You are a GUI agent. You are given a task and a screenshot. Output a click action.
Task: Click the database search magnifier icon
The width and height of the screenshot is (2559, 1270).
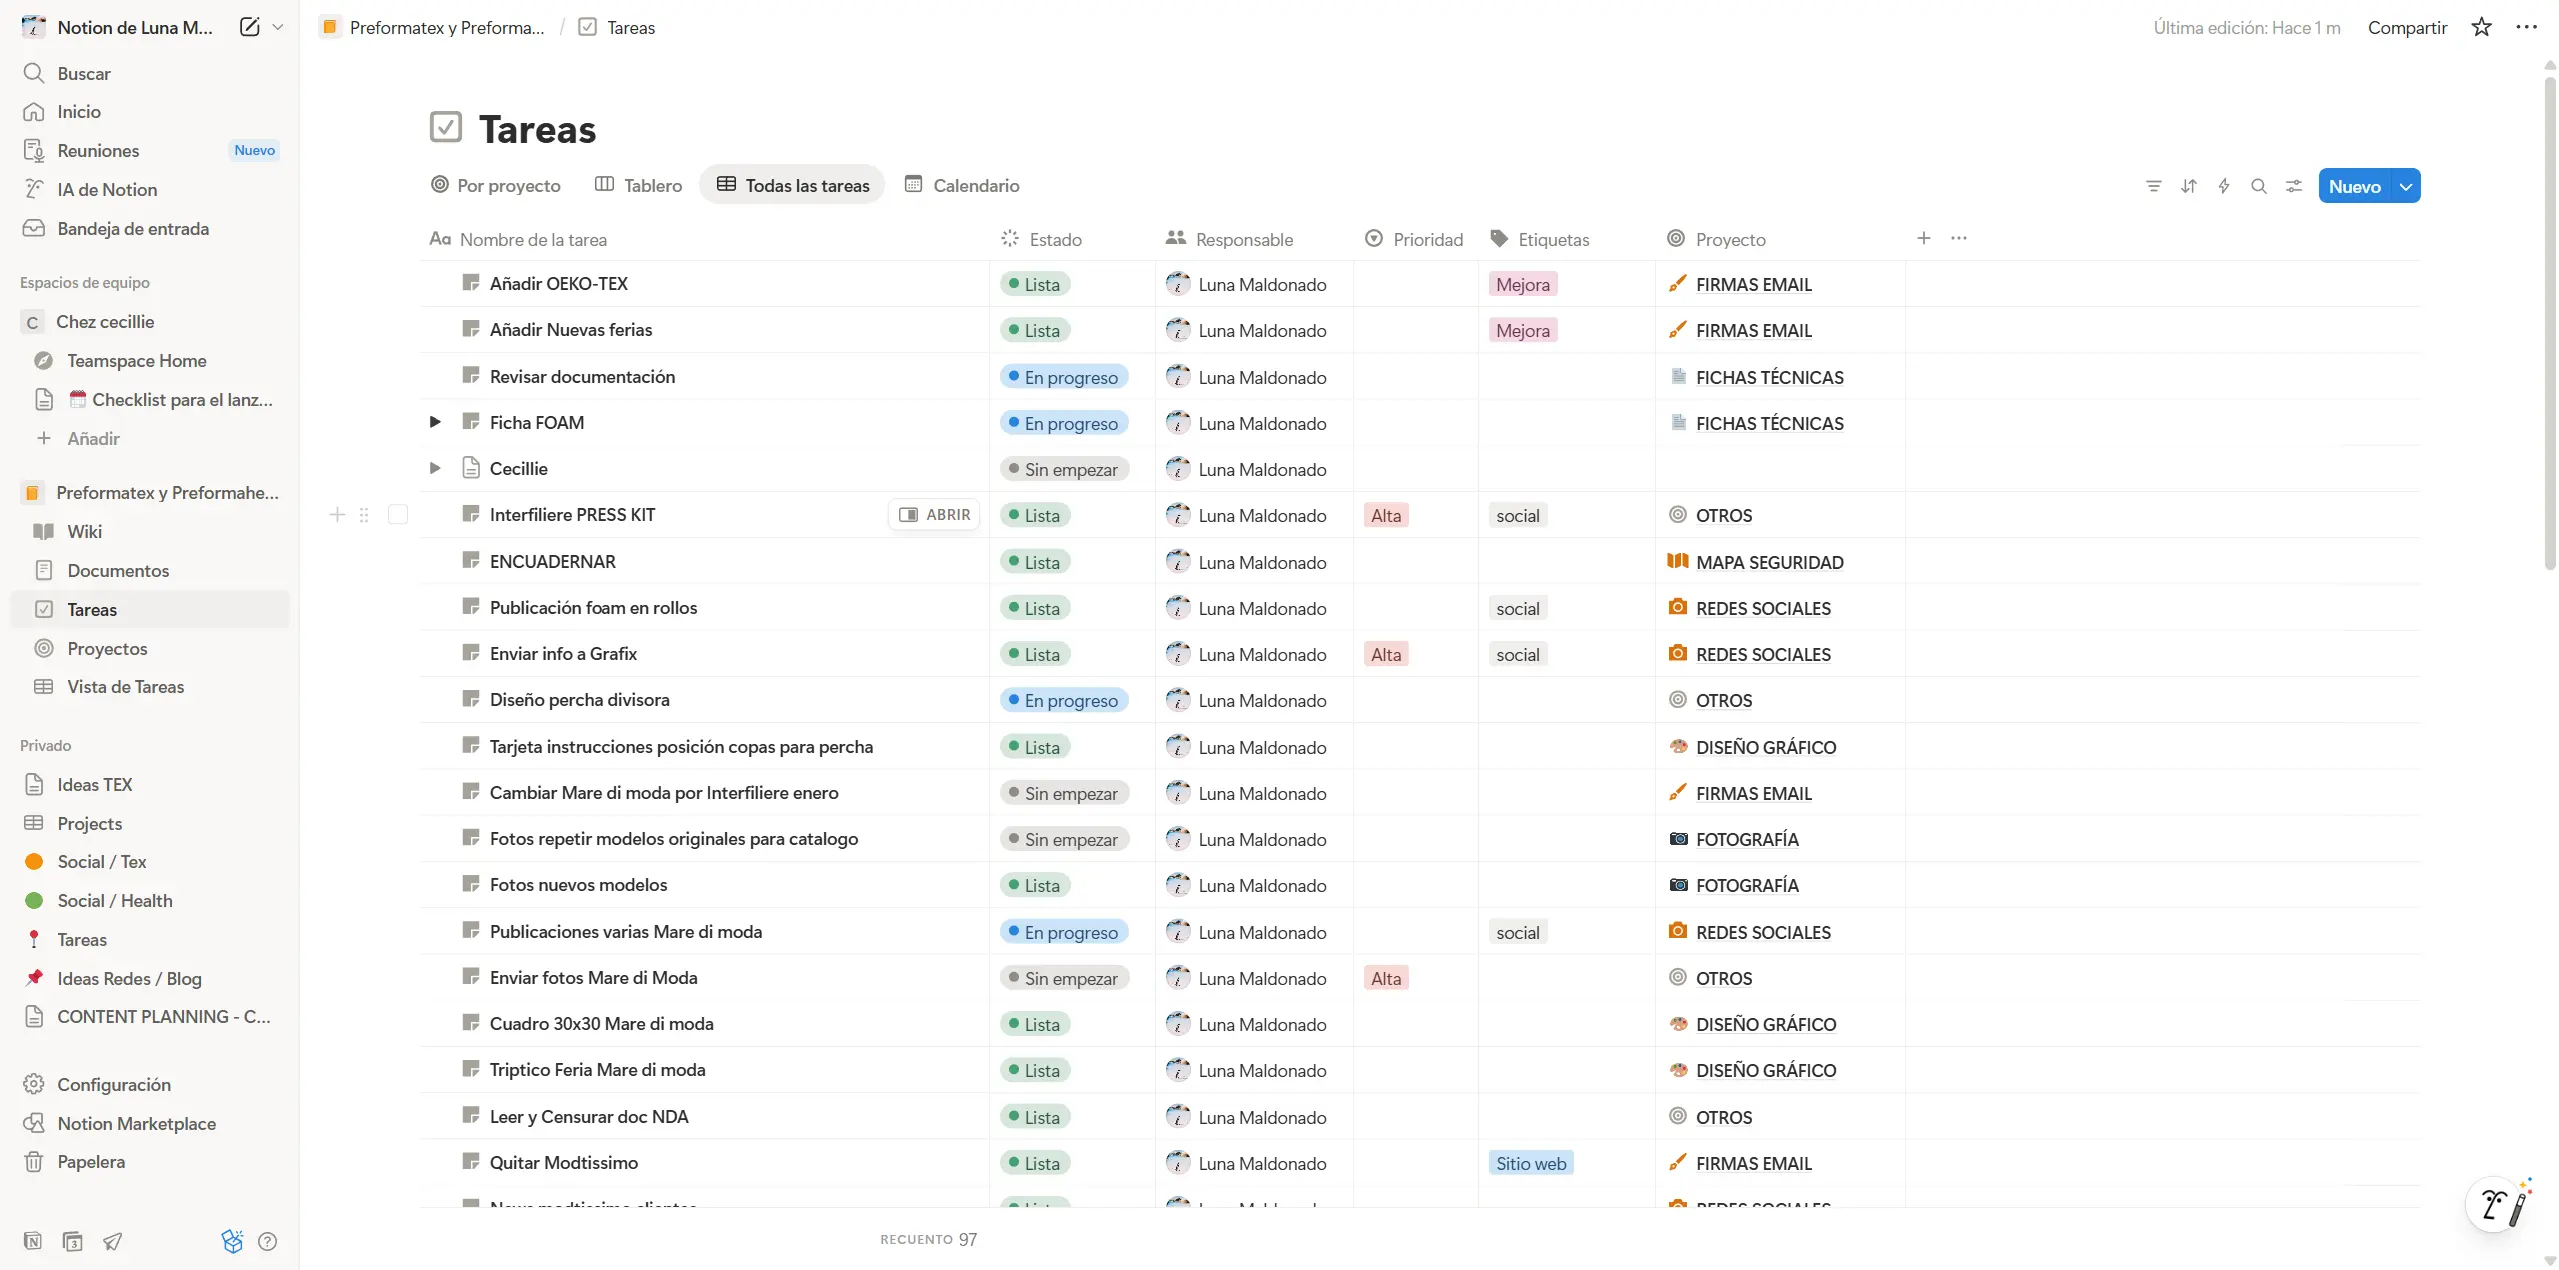coord(2258,186)
